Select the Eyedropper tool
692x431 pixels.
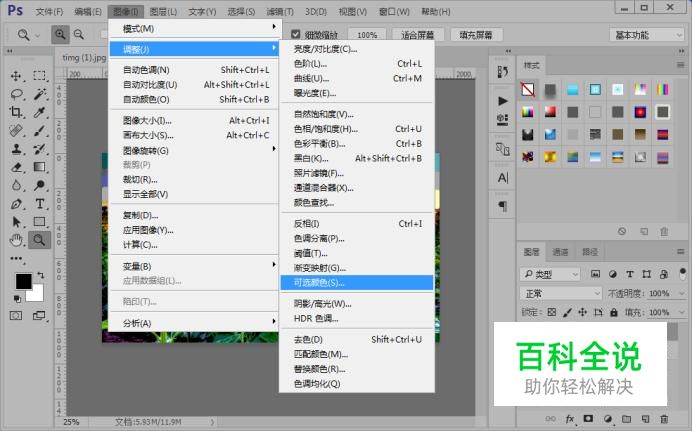click(x=39, y=112)
